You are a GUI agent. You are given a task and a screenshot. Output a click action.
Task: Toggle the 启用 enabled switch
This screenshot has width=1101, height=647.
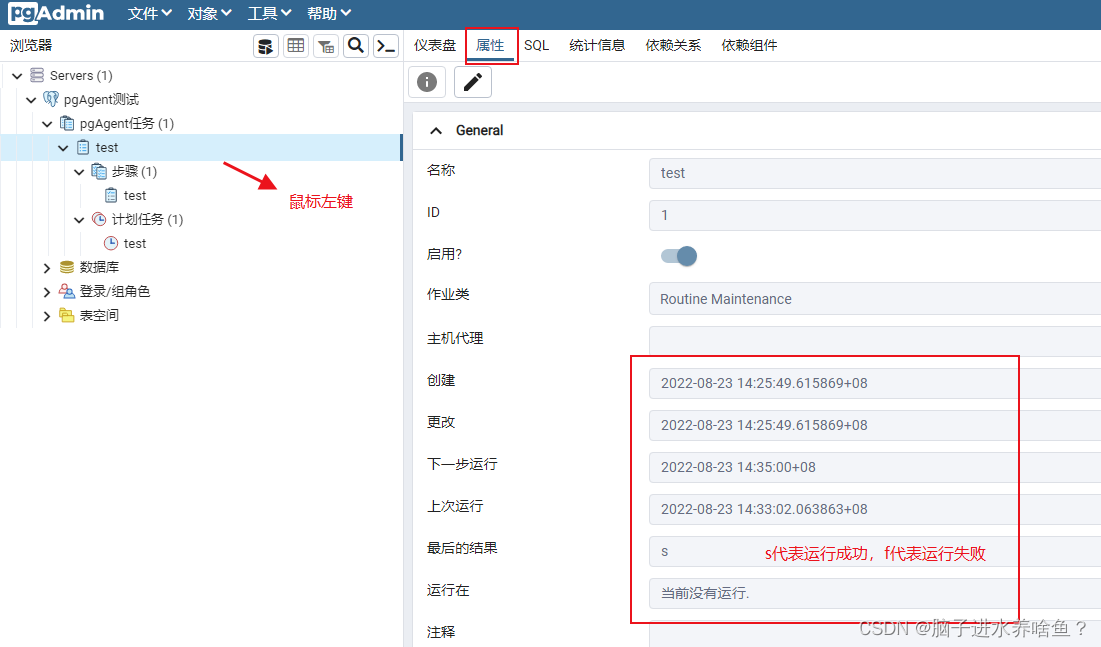tap(678, 256)
